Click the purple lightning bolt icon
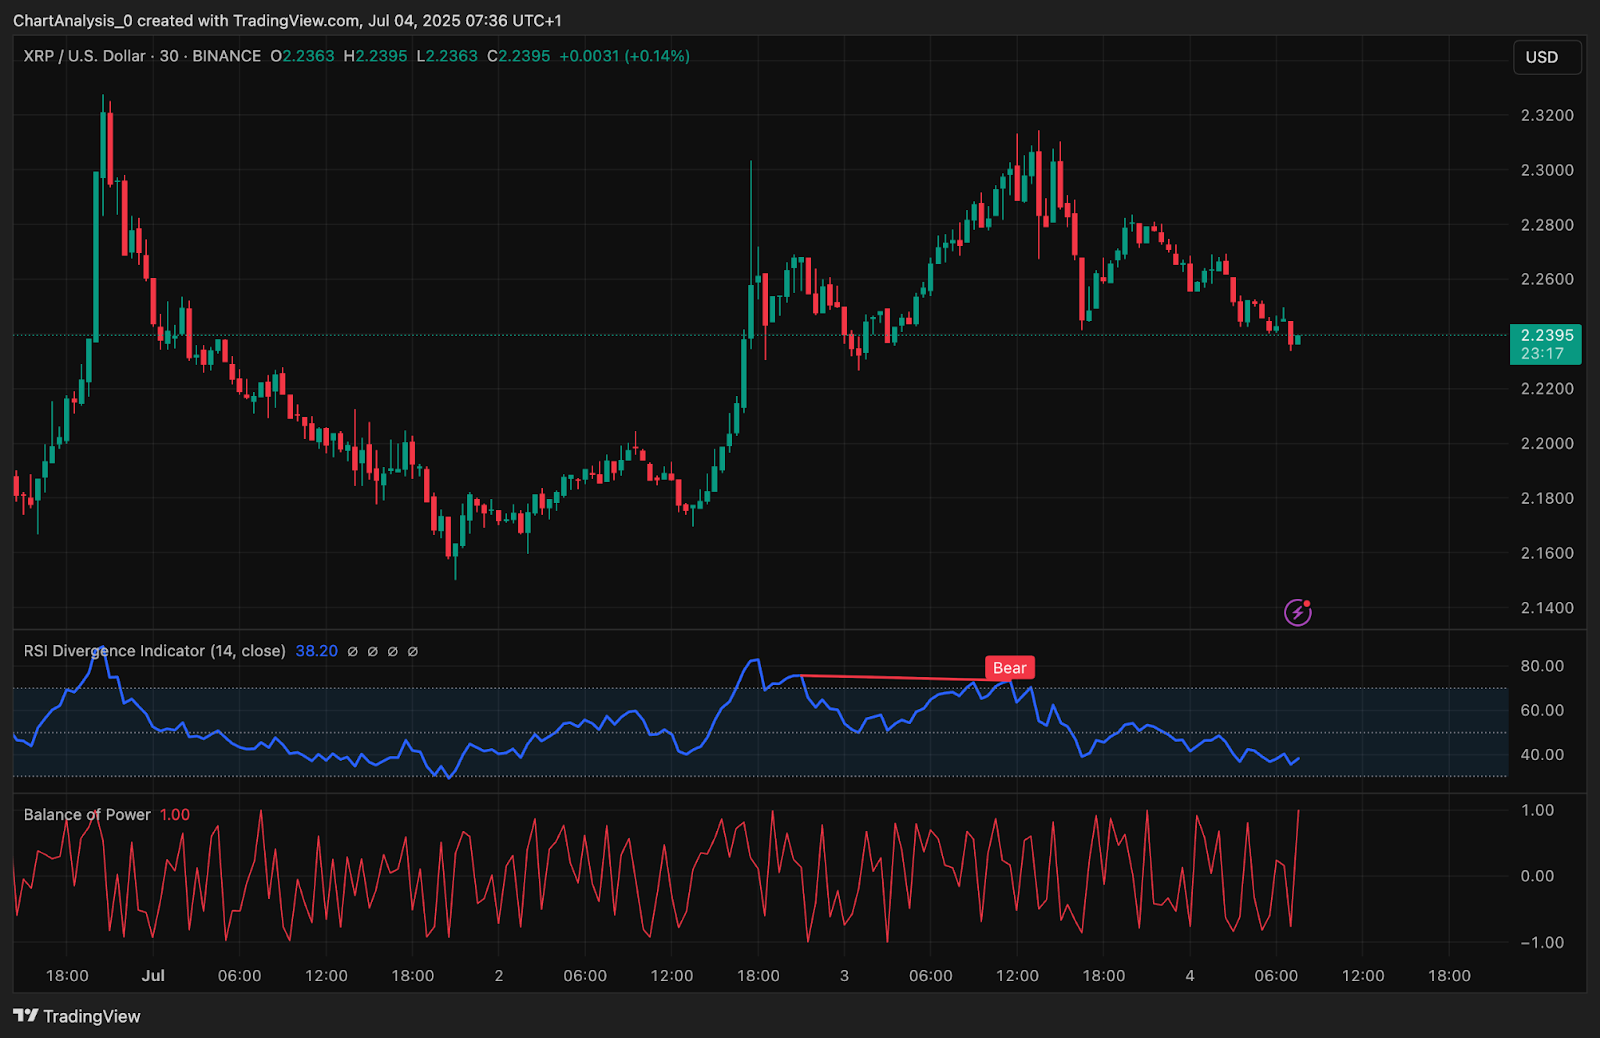The height and width of the screenshot is (1038, 1600). (1297, 612)
